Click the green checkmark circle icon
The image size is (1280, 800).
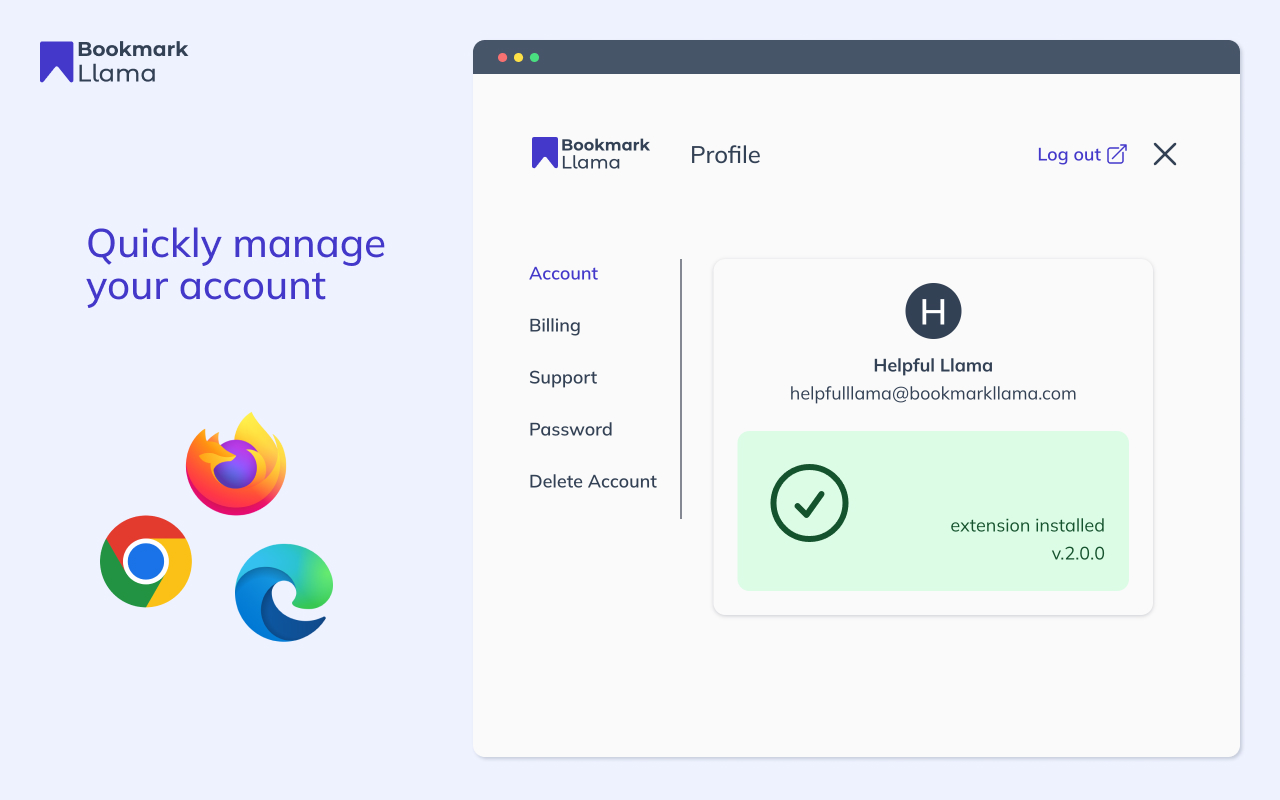809,503
